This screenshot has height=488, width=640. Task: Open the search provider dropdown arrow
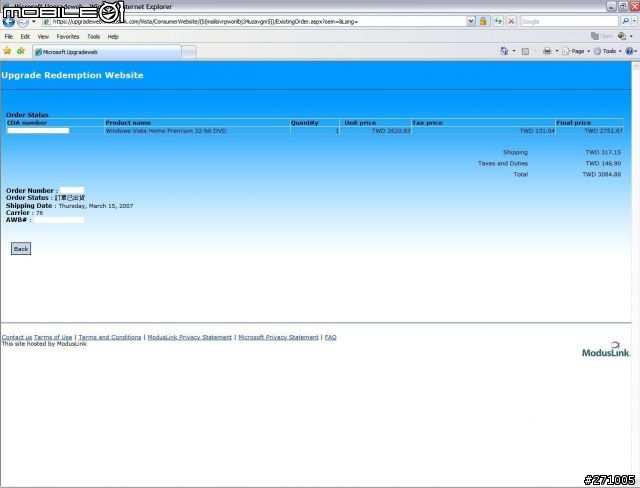(x=635, y=21)
